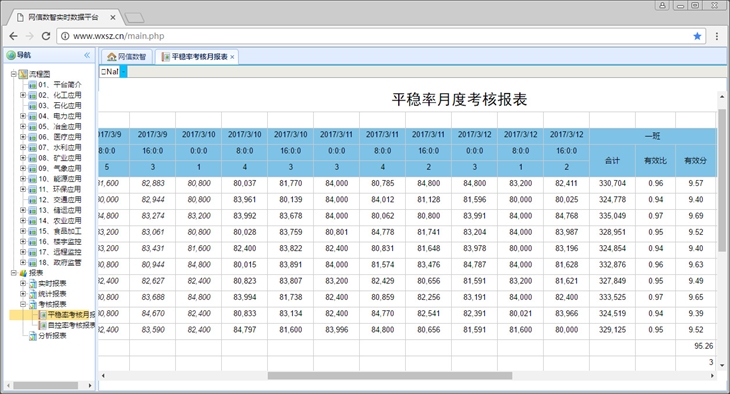The image size is (730, 394).
Task: Click the icon beside 12、交通应用
Action: [x=33, y=200]
